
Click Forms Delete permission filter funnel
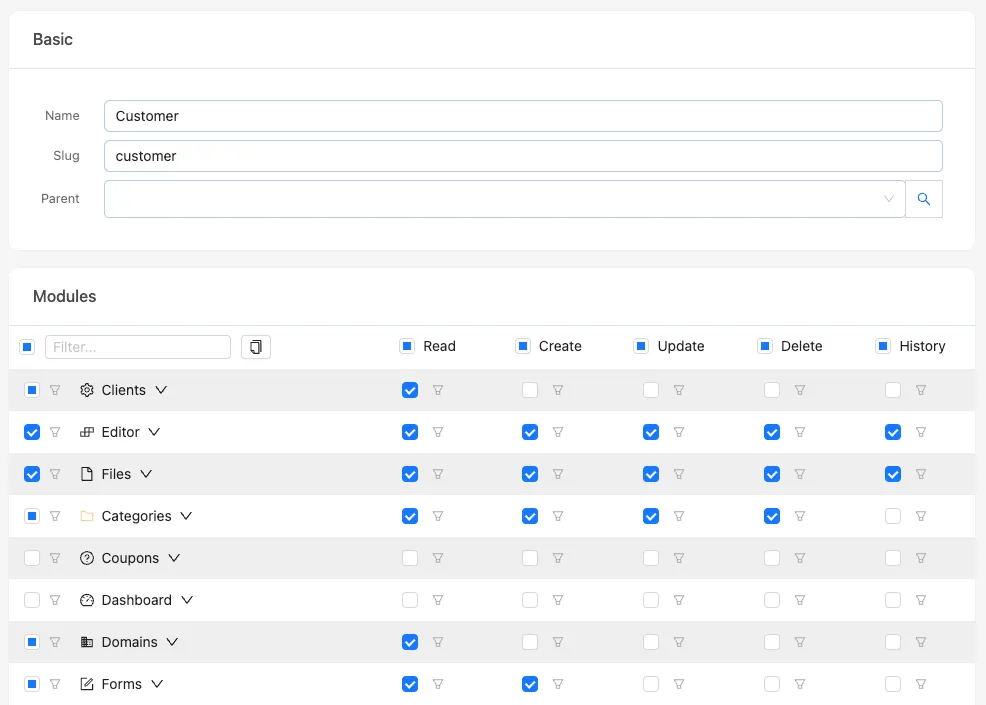[800, 684]
